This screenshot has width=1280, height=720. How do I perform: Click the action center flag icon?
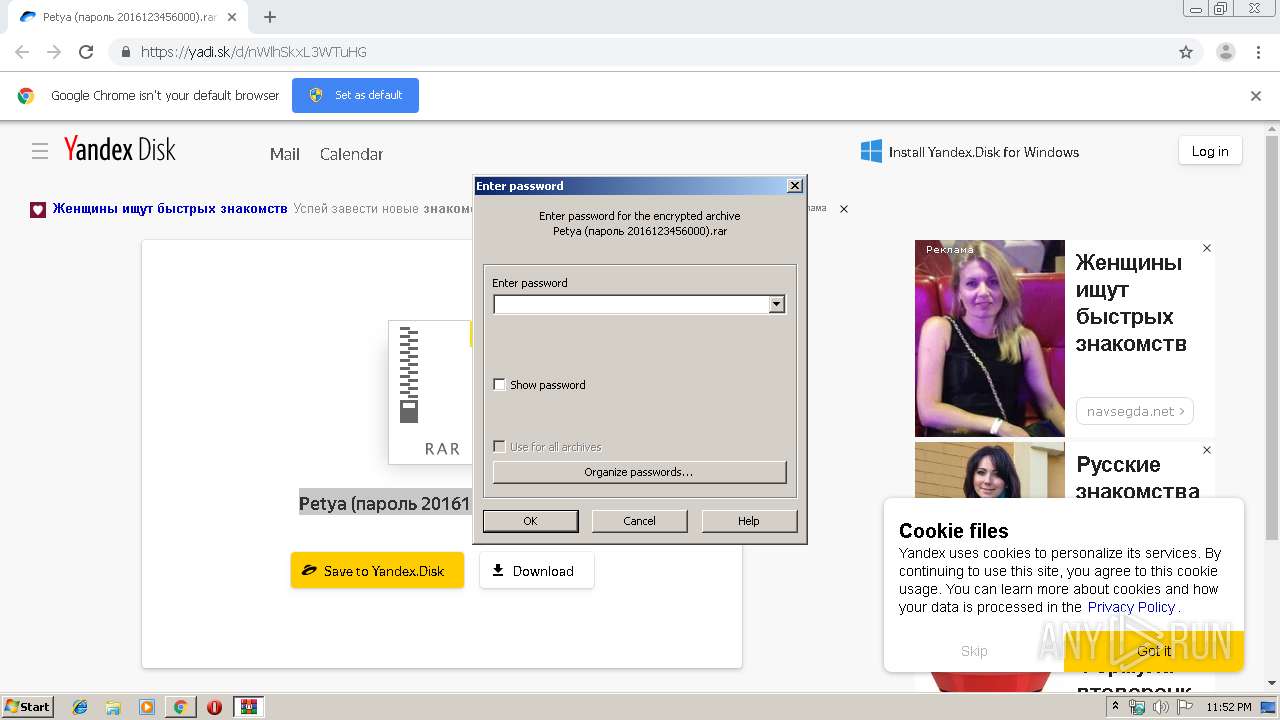(1185, 707)
